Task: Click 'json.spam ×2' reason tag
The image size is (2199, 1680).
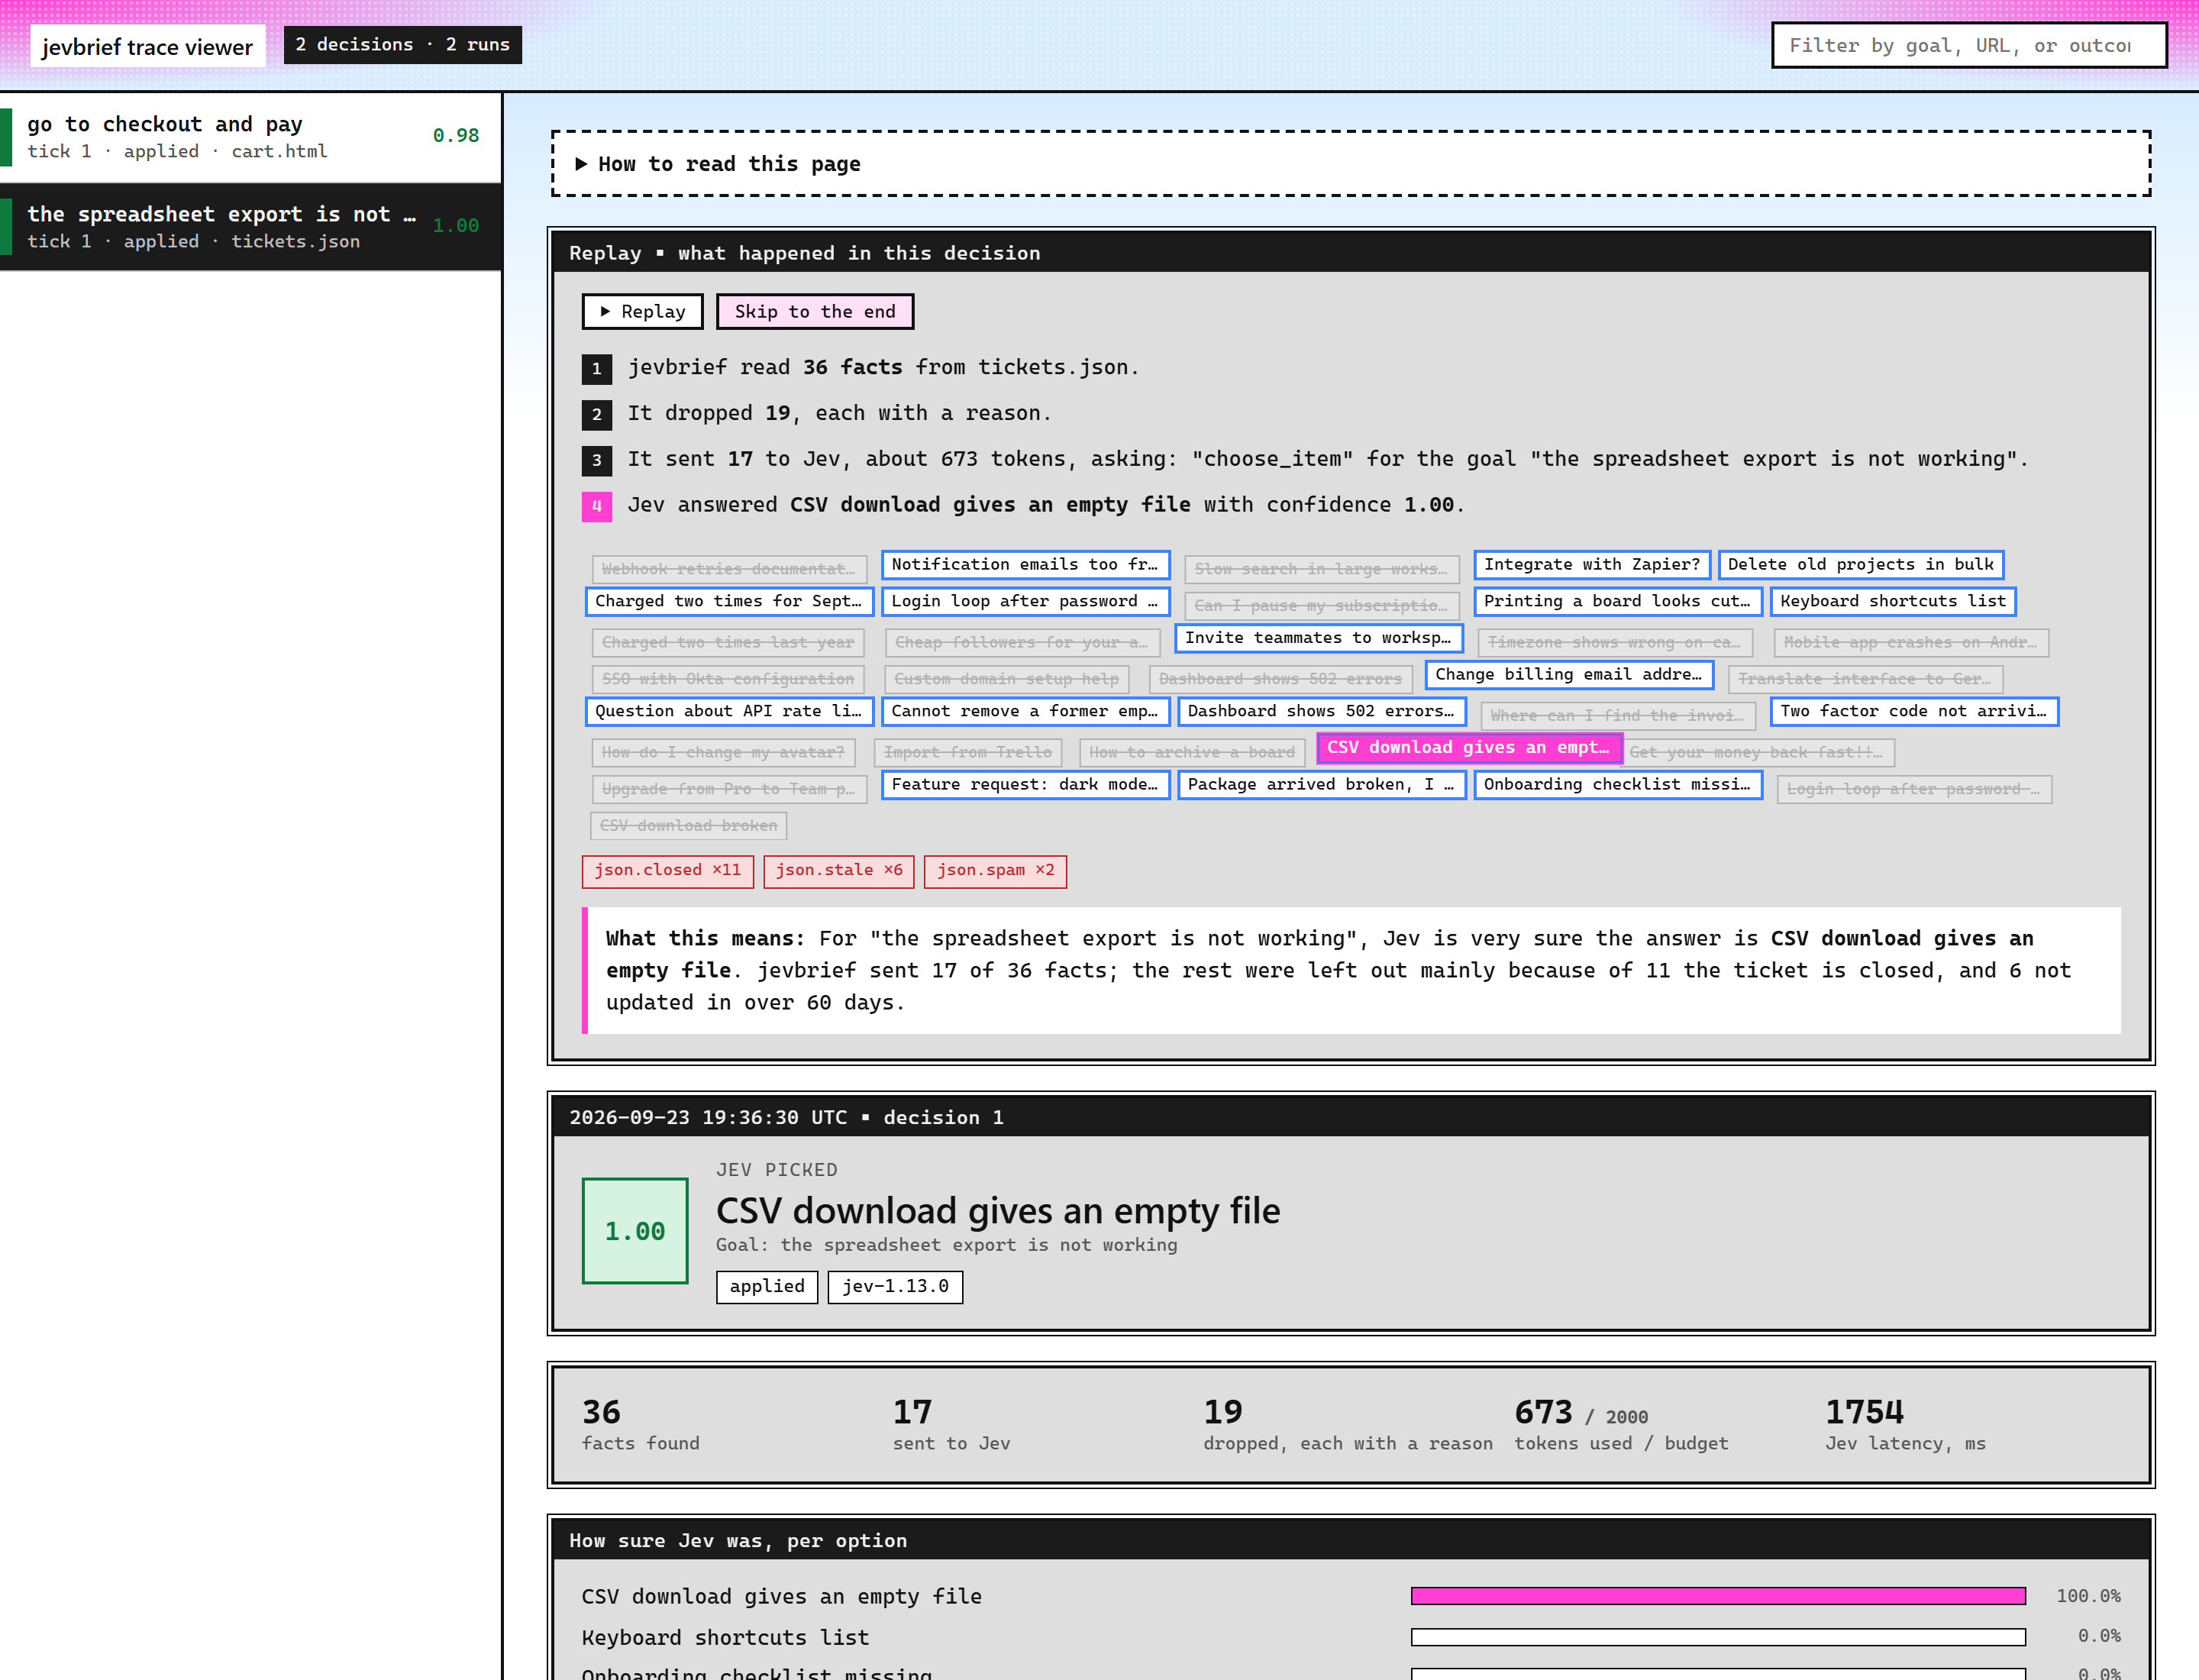Action: click(x=995, y=871)
